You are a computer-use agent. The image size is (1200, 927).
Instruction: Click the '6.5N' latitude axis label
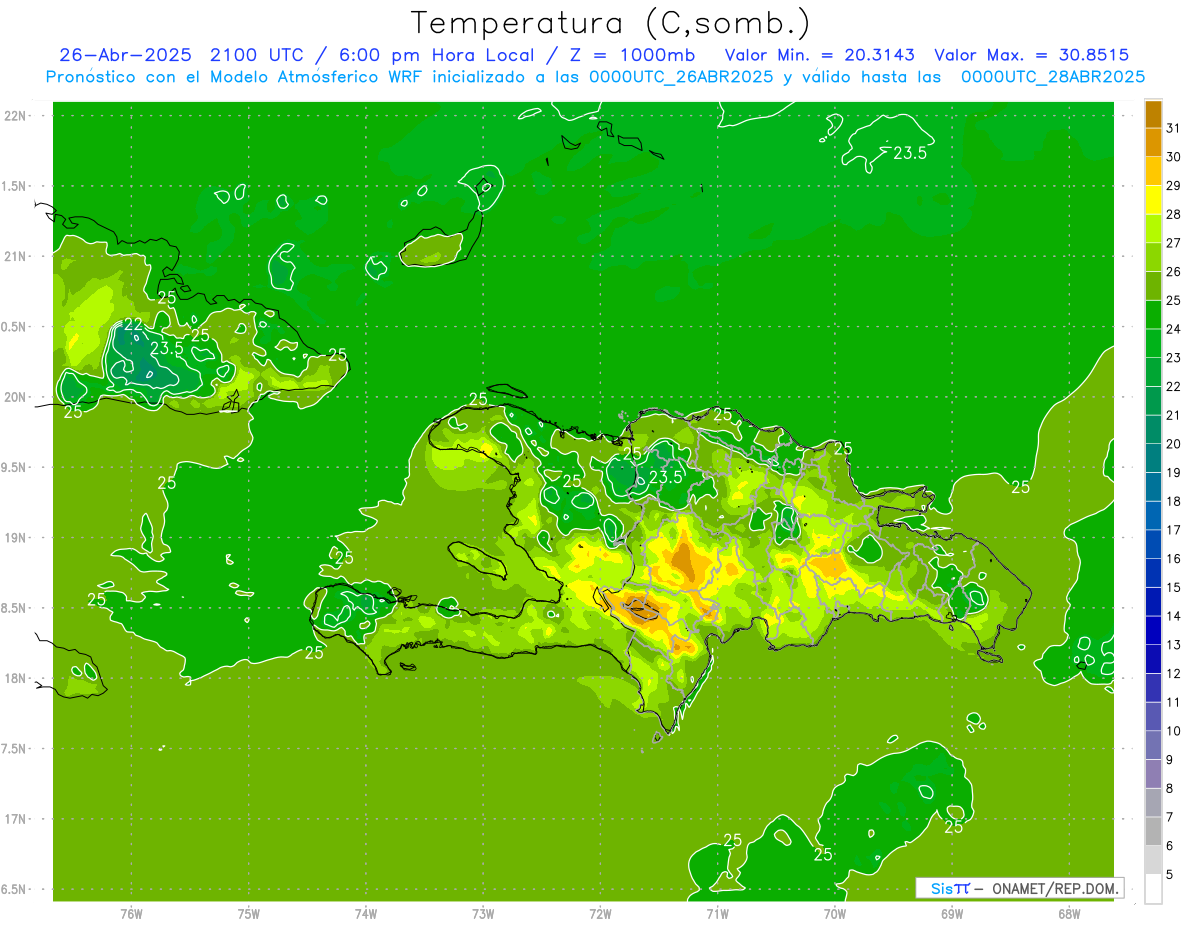pos(13,889)
